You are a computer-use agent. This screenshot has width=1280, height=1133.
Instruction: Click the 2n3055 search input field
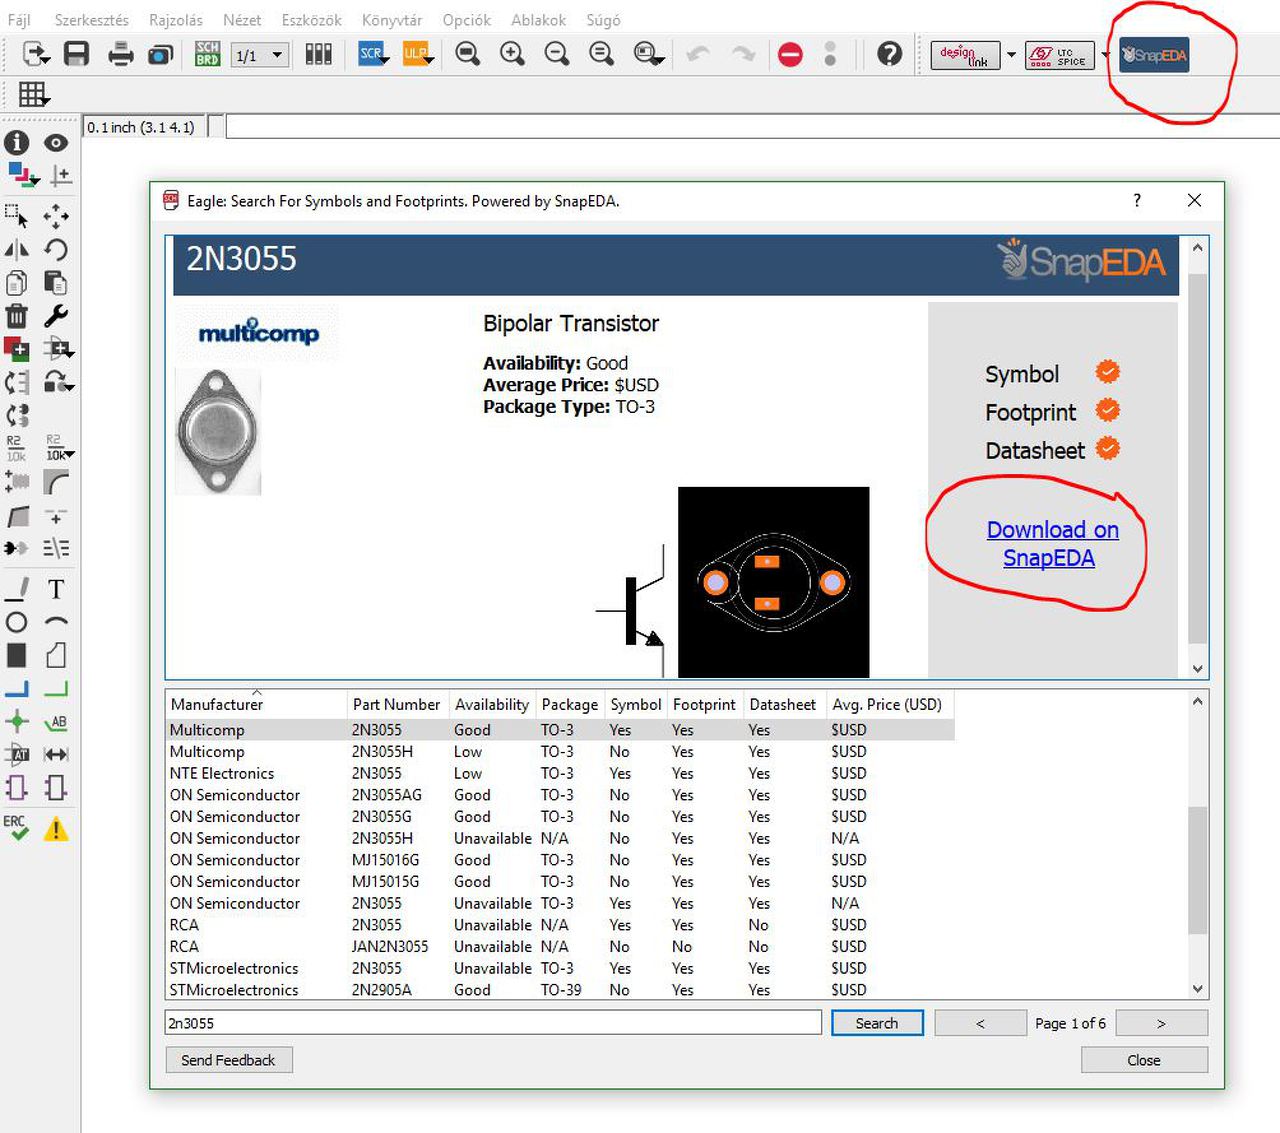tap(493, 1023)
